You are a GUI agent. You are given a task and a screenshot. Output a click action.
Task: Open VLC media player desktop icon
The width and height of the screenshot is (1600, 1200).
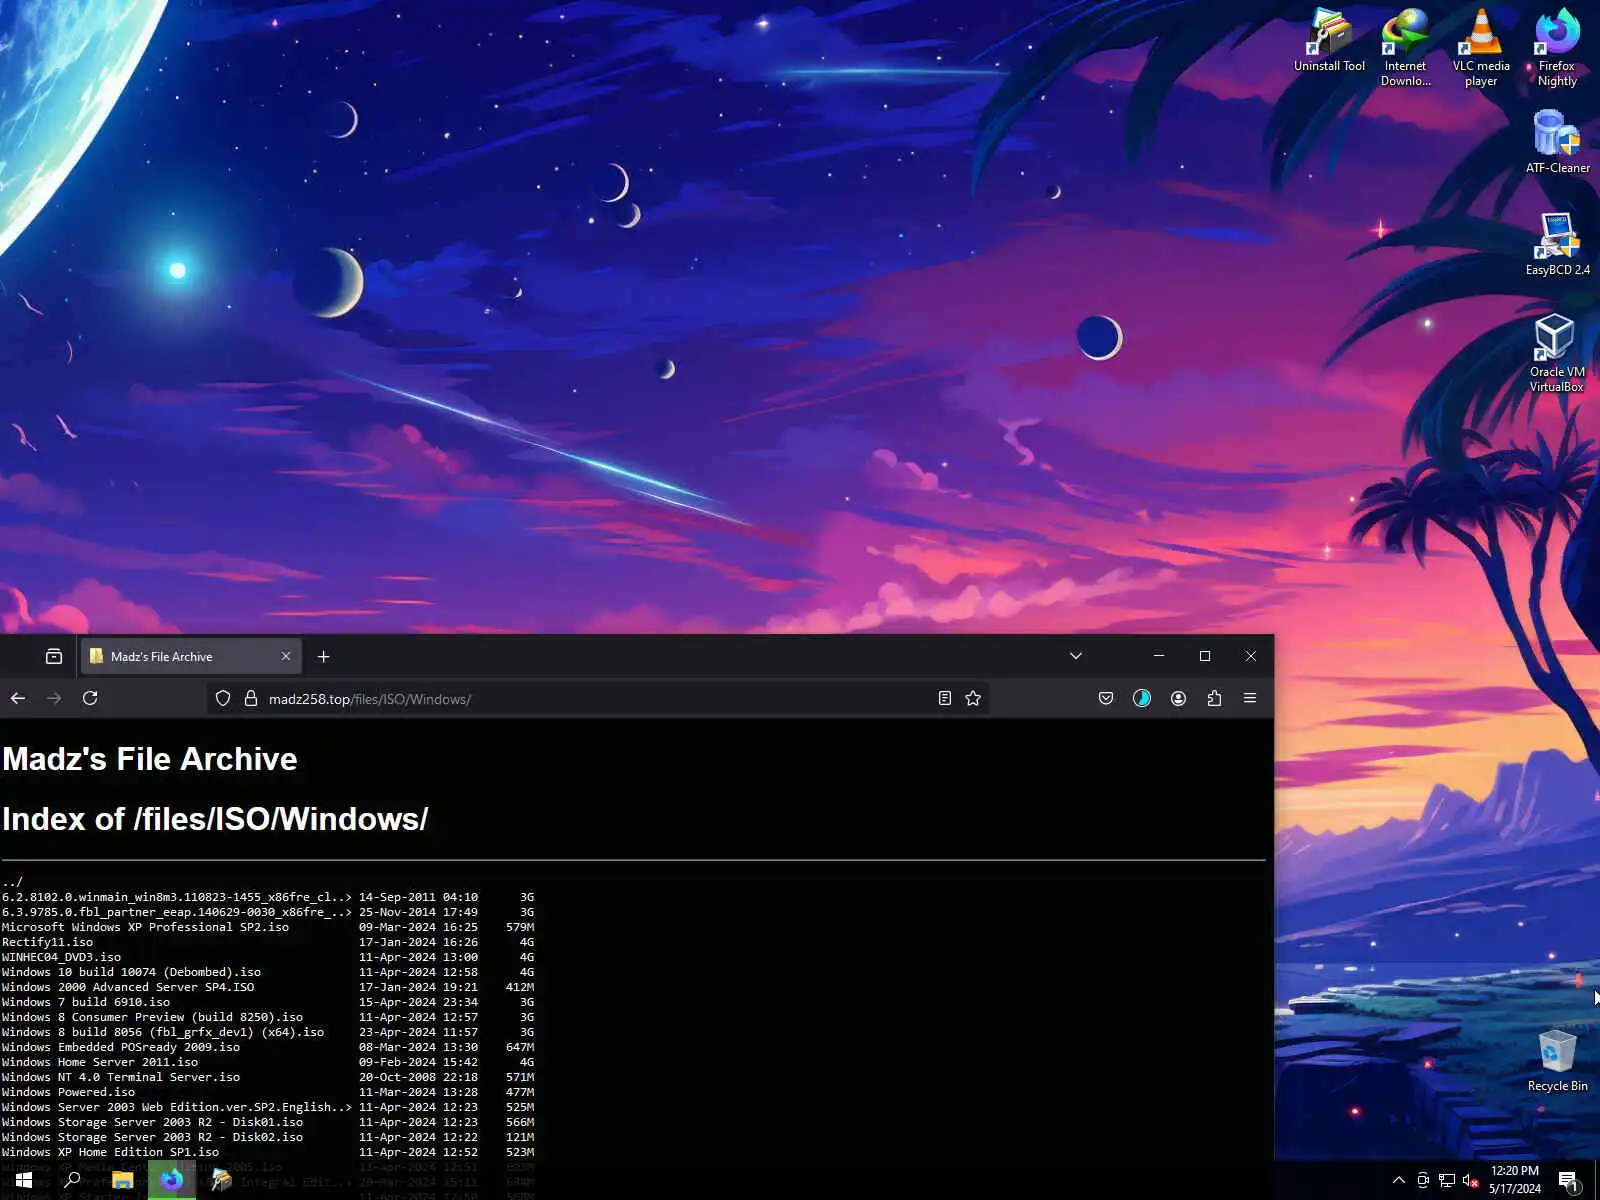1481,47
